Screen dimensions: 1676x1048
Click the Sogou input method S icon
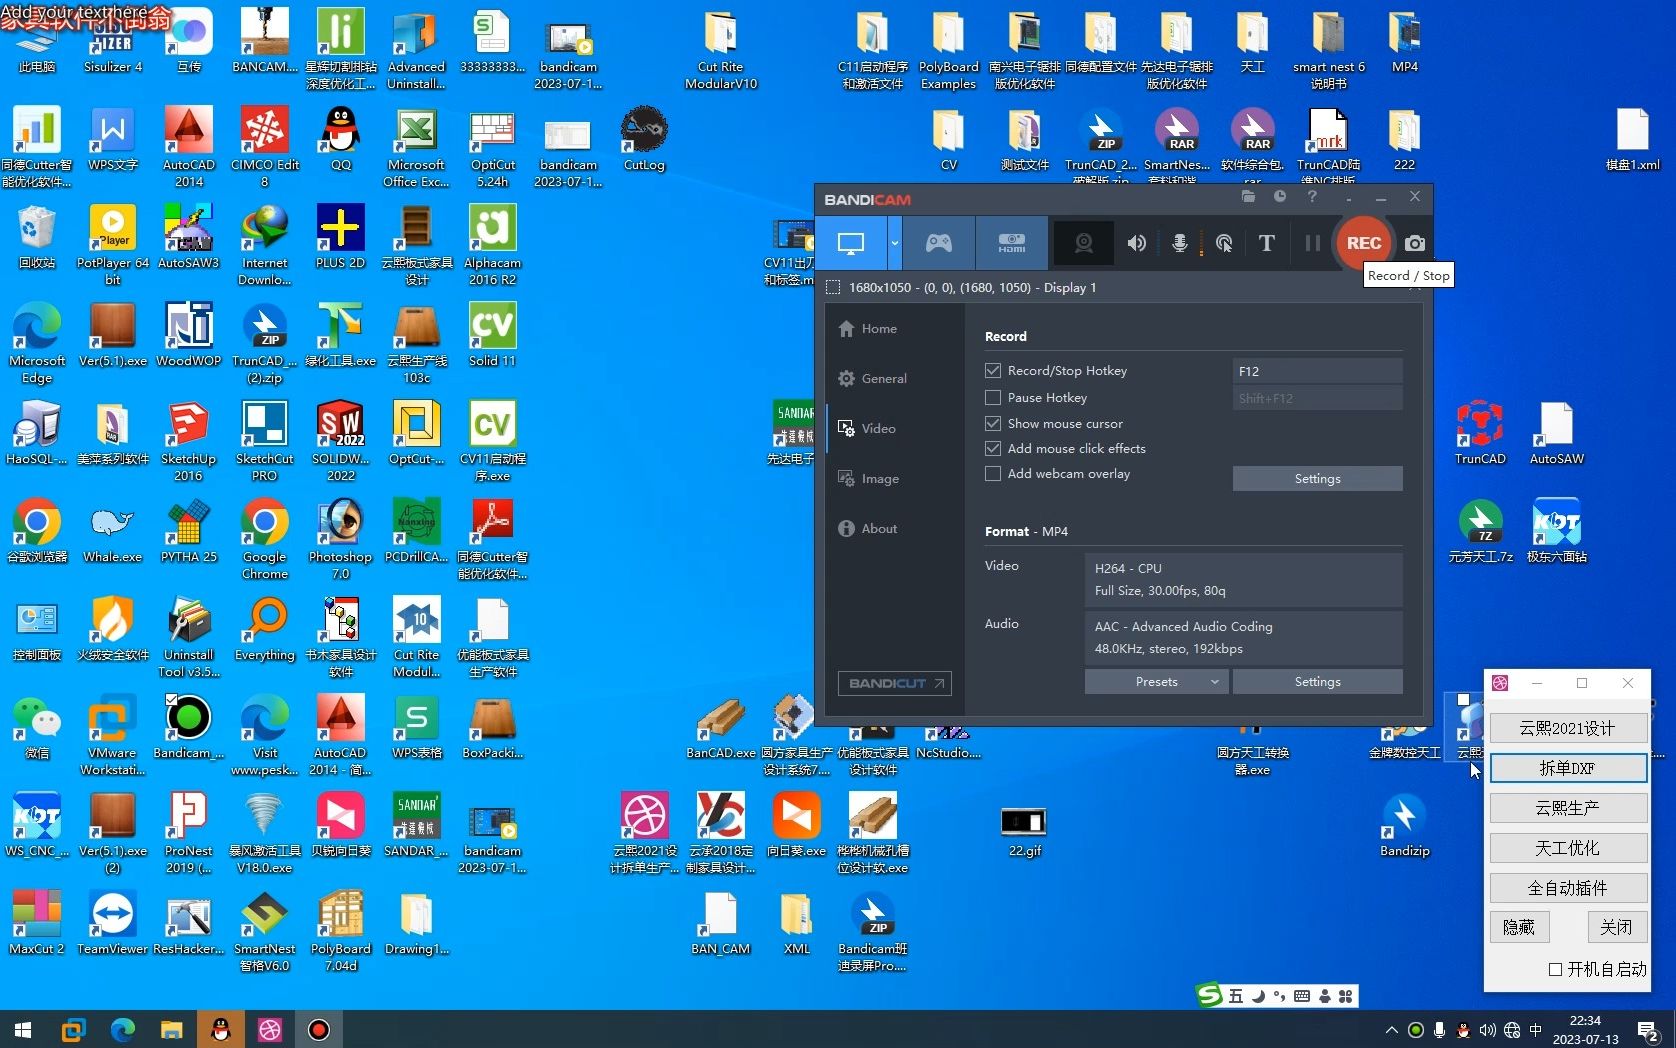click(1209, 995)
